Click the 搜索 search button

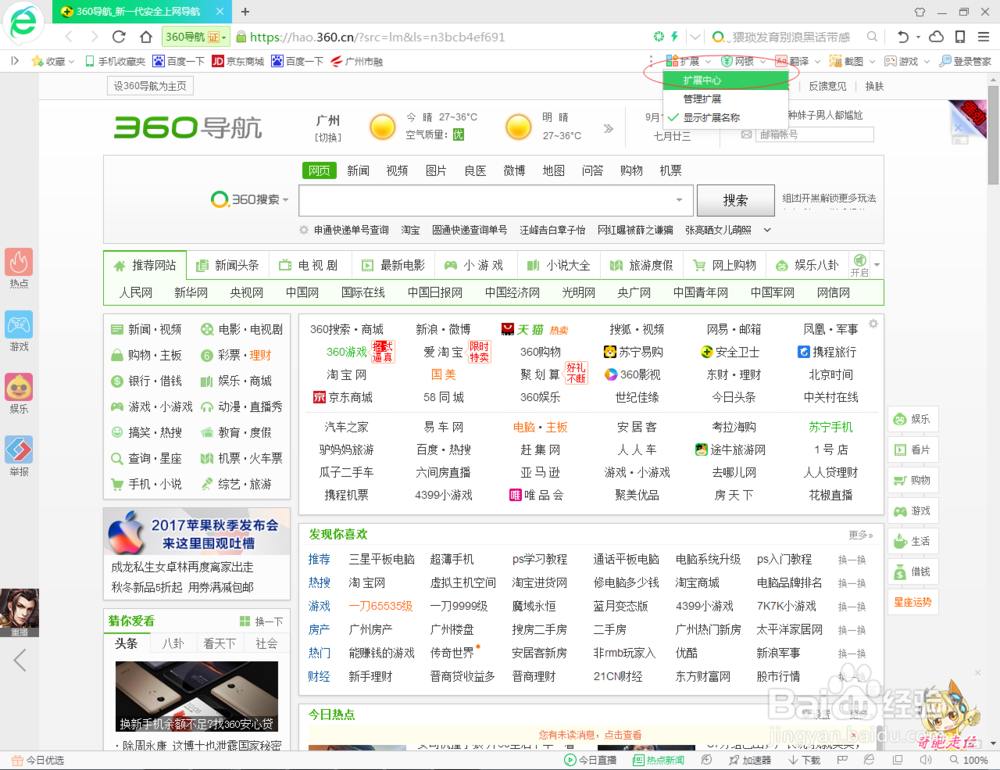[x=735, y=200]
